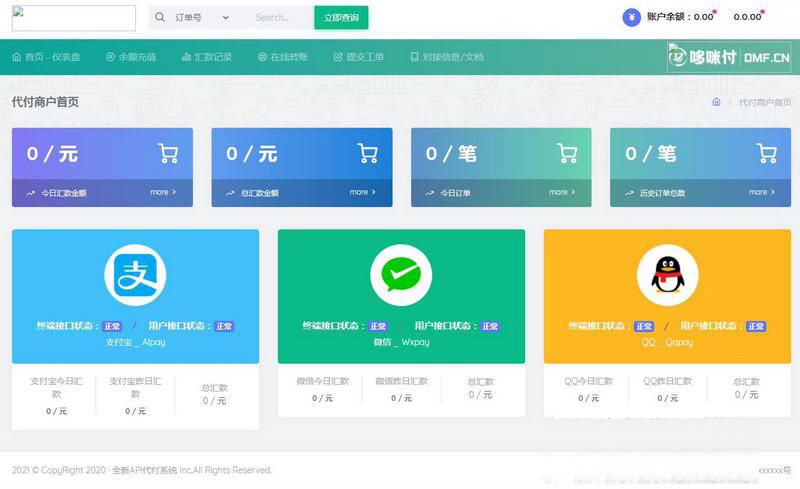Click the 哆咪付 DMF.CN logo banner
Viewport: 800px width, 489px height.
coord(729,57)
